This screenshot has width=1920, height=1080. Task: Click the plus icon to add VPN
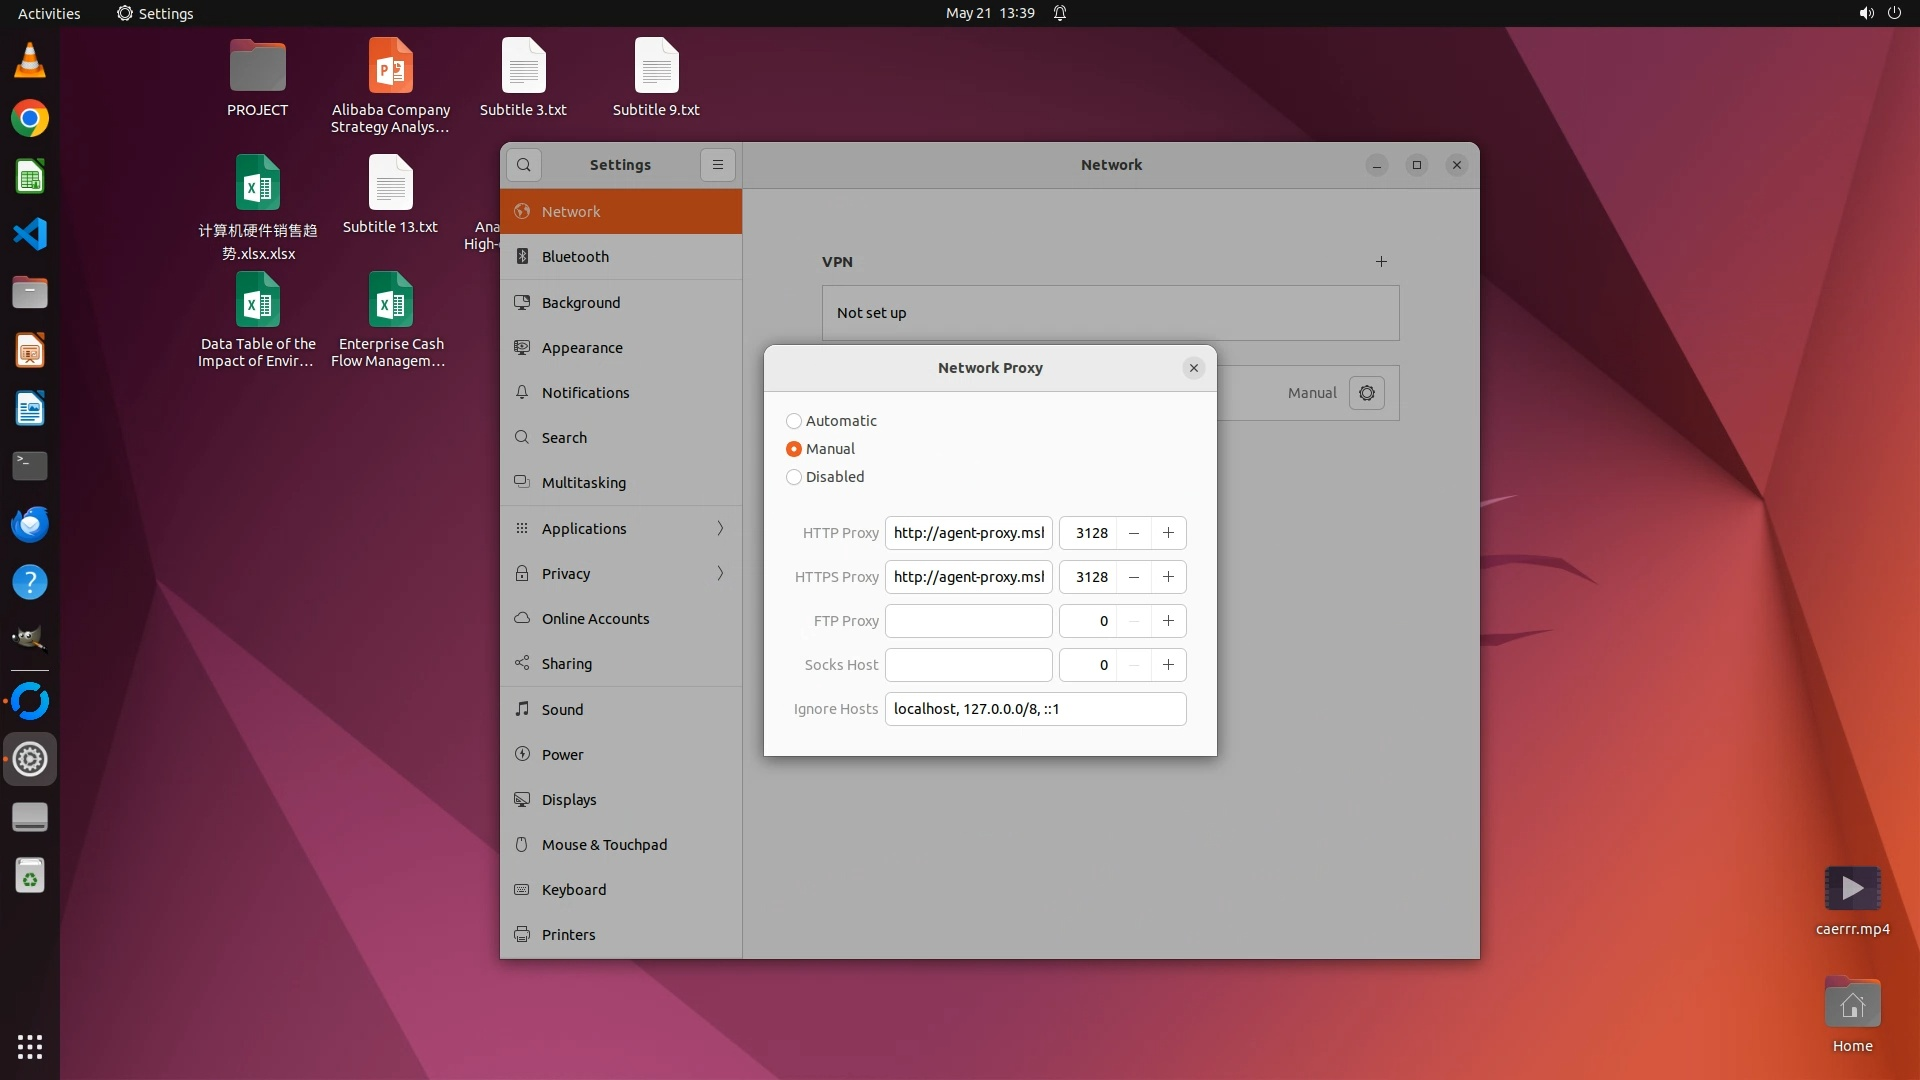pyautogui.click(x=1381, y=262)
